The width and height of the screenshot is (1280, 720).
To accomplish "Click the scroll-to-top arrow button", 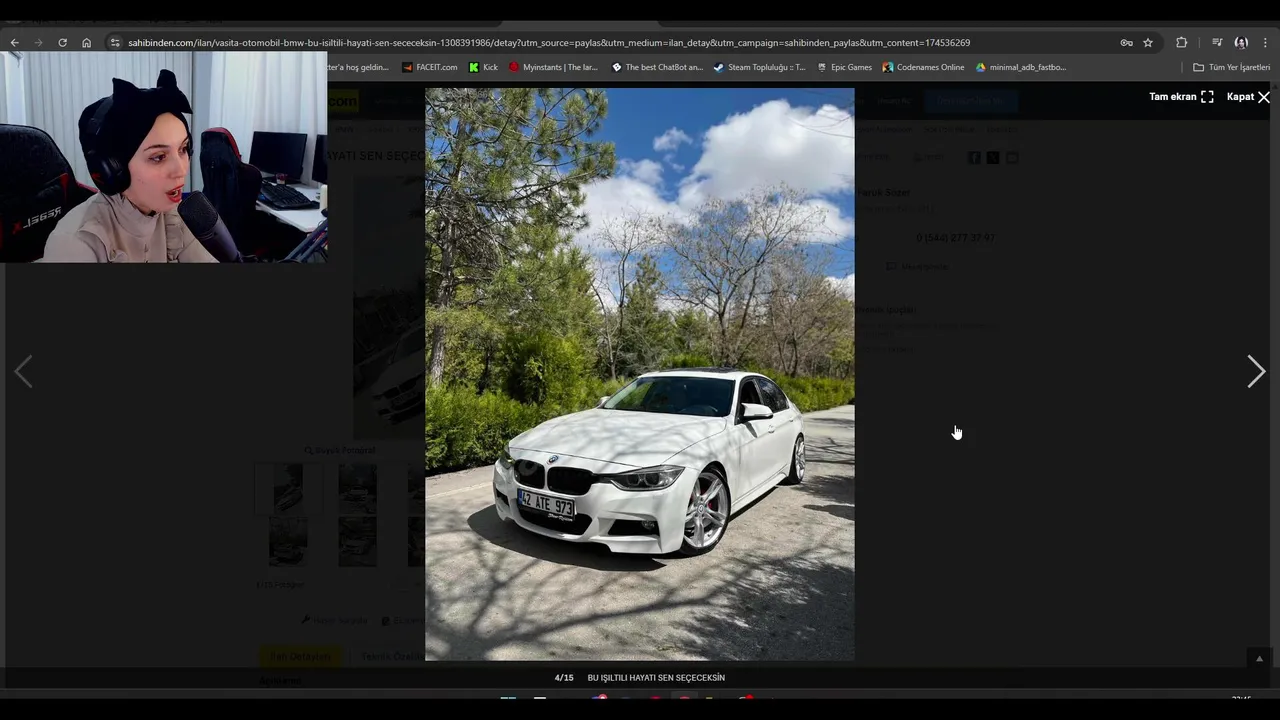I will 1259,658.
